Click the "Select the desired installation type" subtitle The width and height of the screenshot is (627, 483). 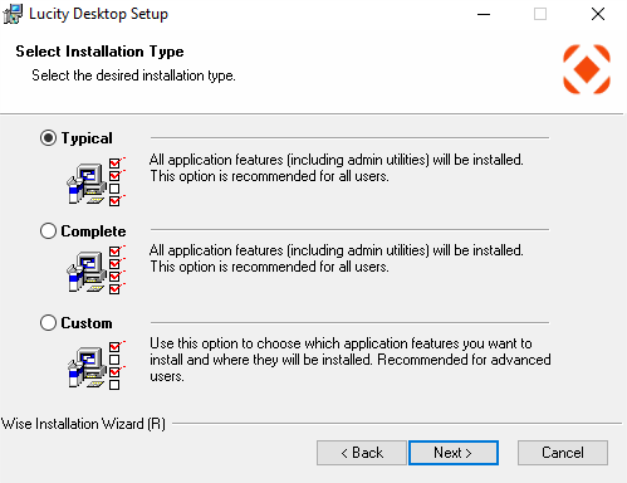click(133, 75)
